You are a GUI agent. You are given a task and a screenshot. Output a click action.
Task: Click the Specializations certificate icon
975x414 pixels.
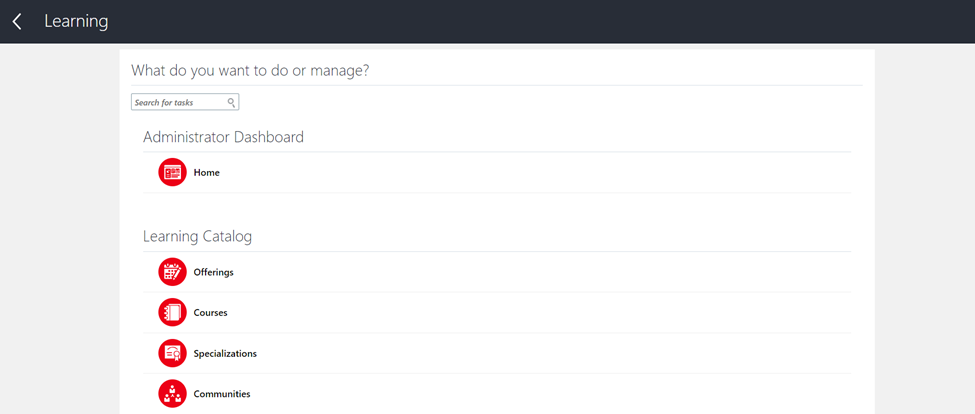(172, 353)
